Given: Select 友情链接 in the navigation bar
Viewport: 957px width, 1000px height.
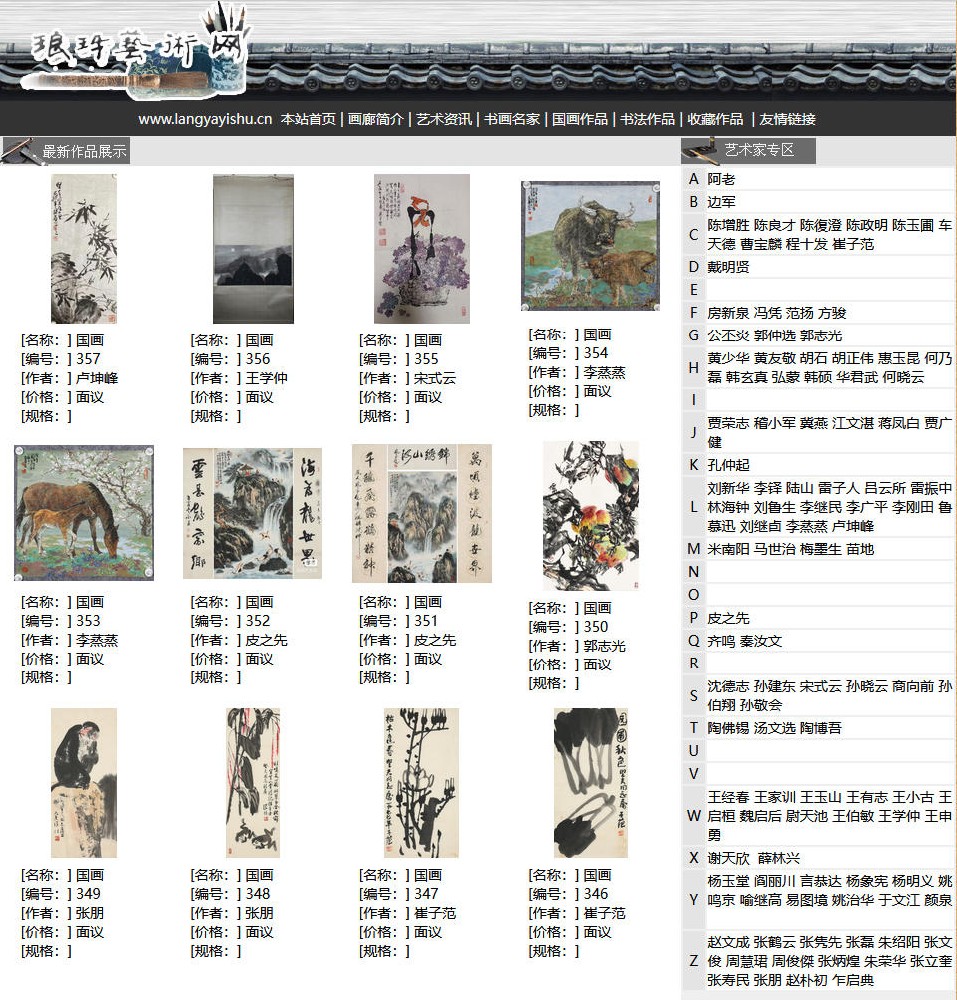Looking at the screenshot, I should tap(788, 119).
